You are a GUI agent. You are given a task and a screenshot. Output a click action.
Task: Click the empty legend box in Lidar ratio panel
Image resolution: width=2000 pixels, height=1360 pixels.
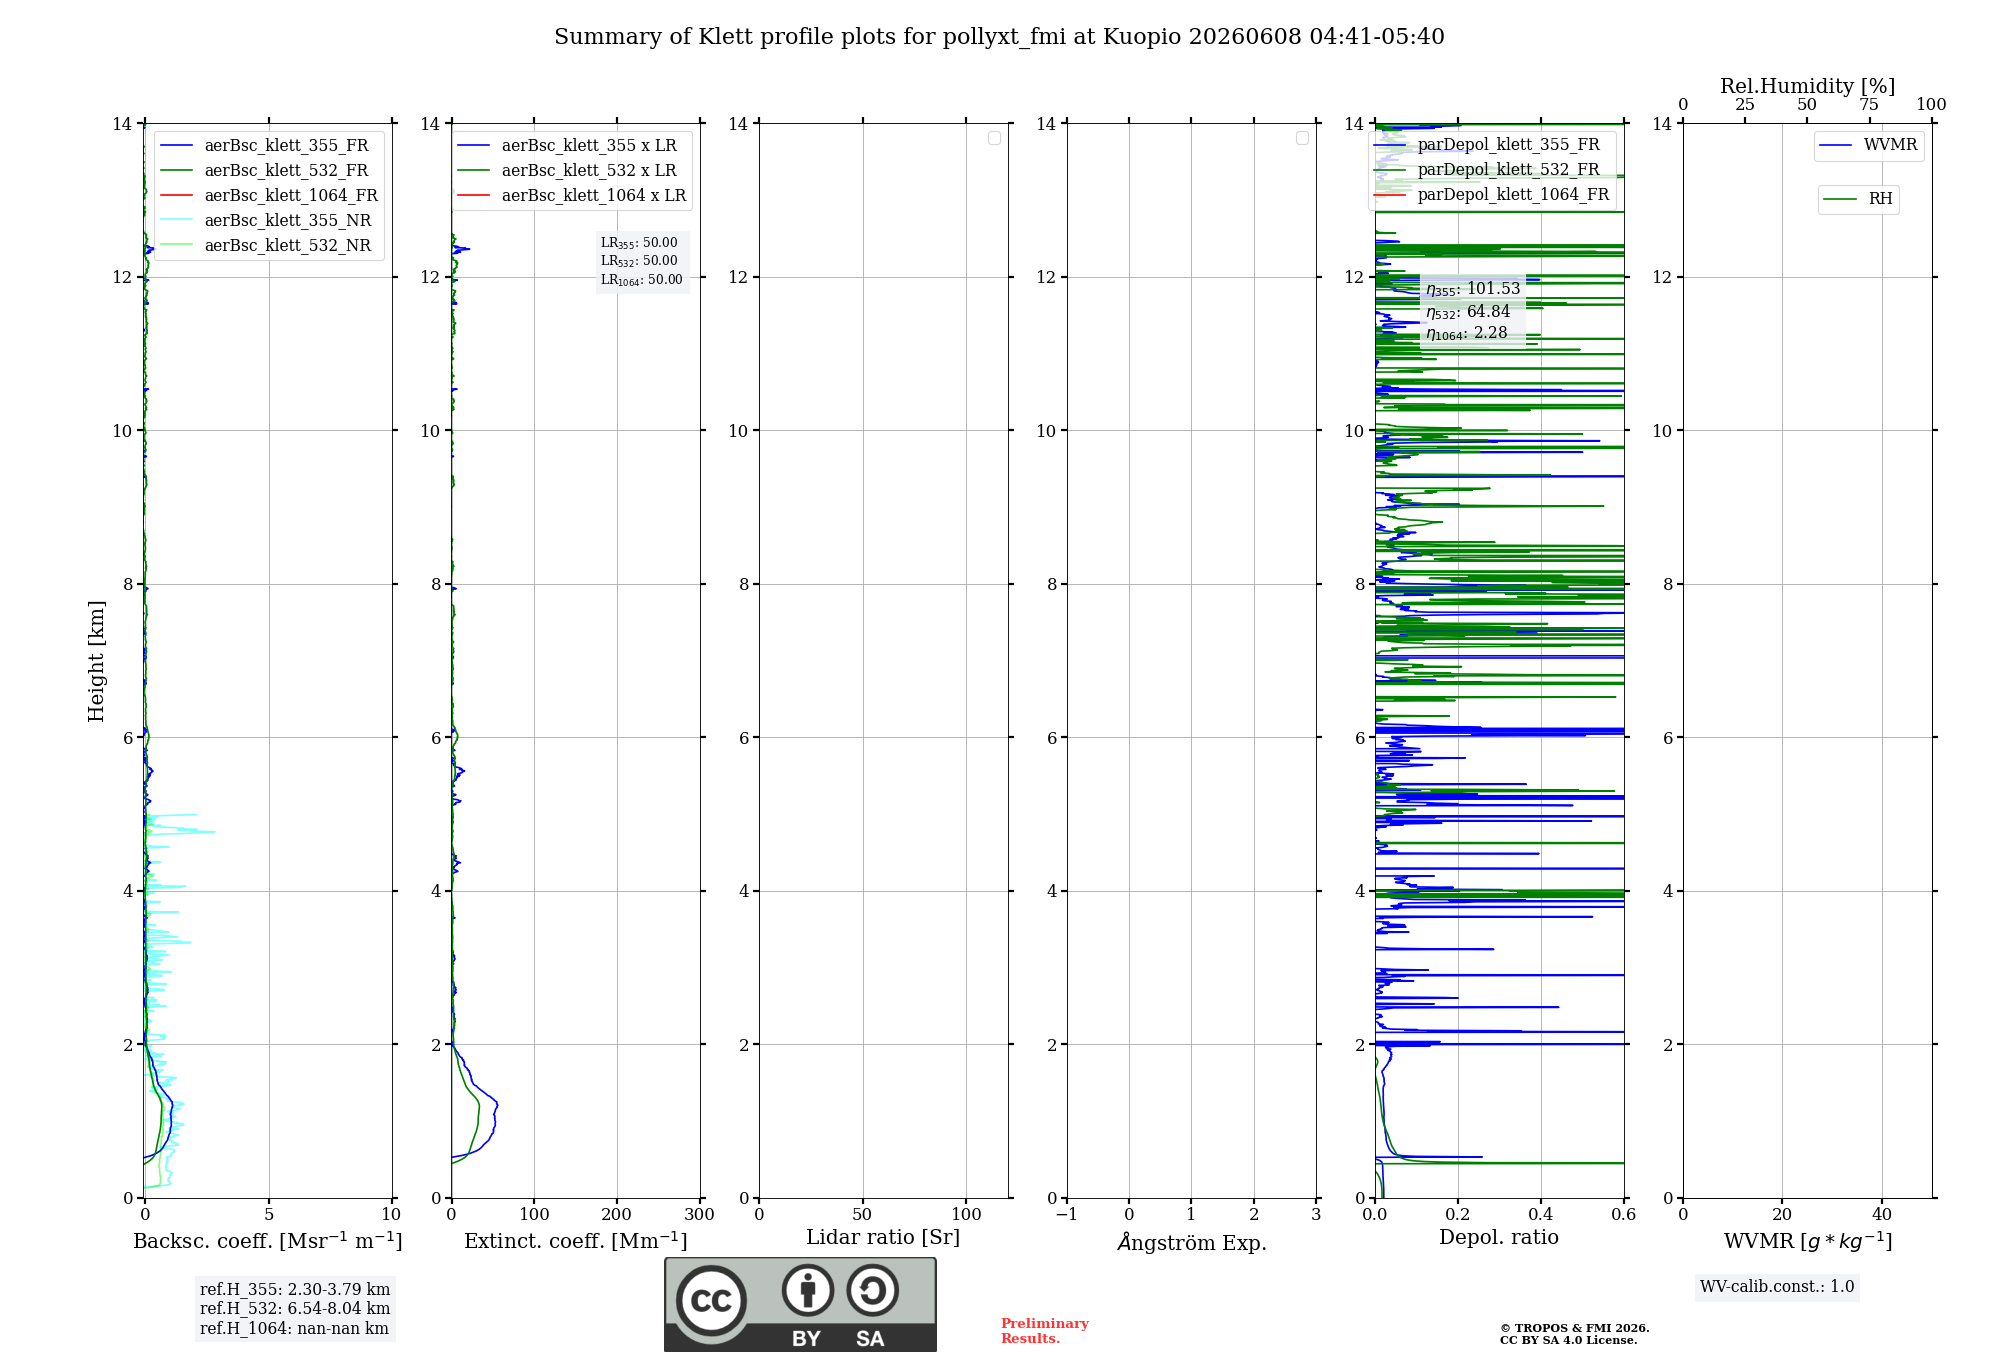994,138
